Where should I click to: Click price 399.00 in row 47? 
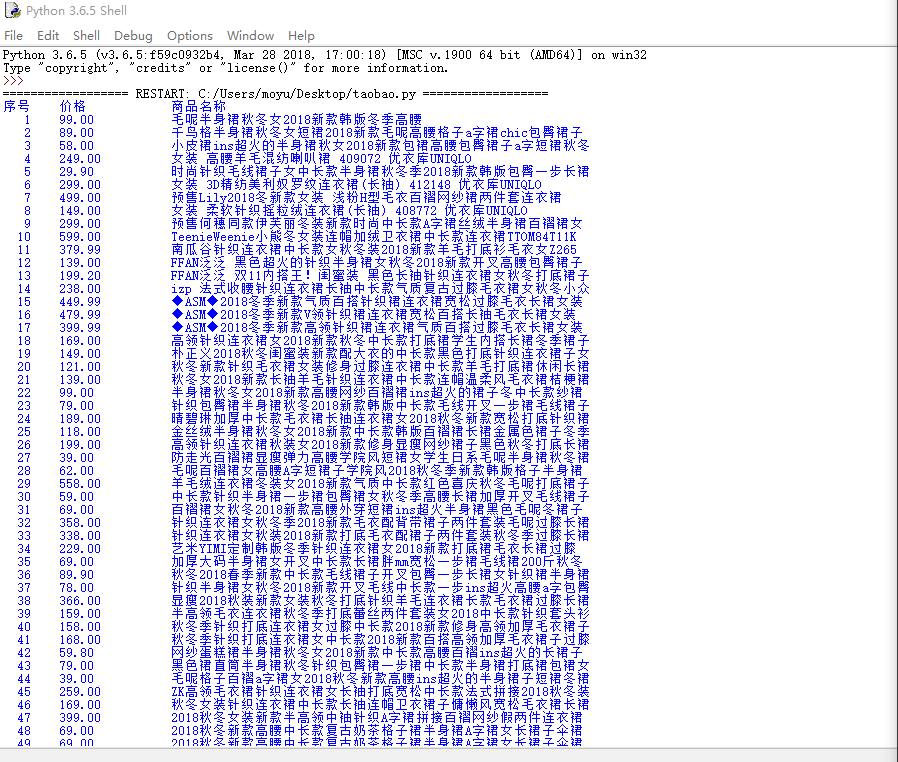point(80,718)
